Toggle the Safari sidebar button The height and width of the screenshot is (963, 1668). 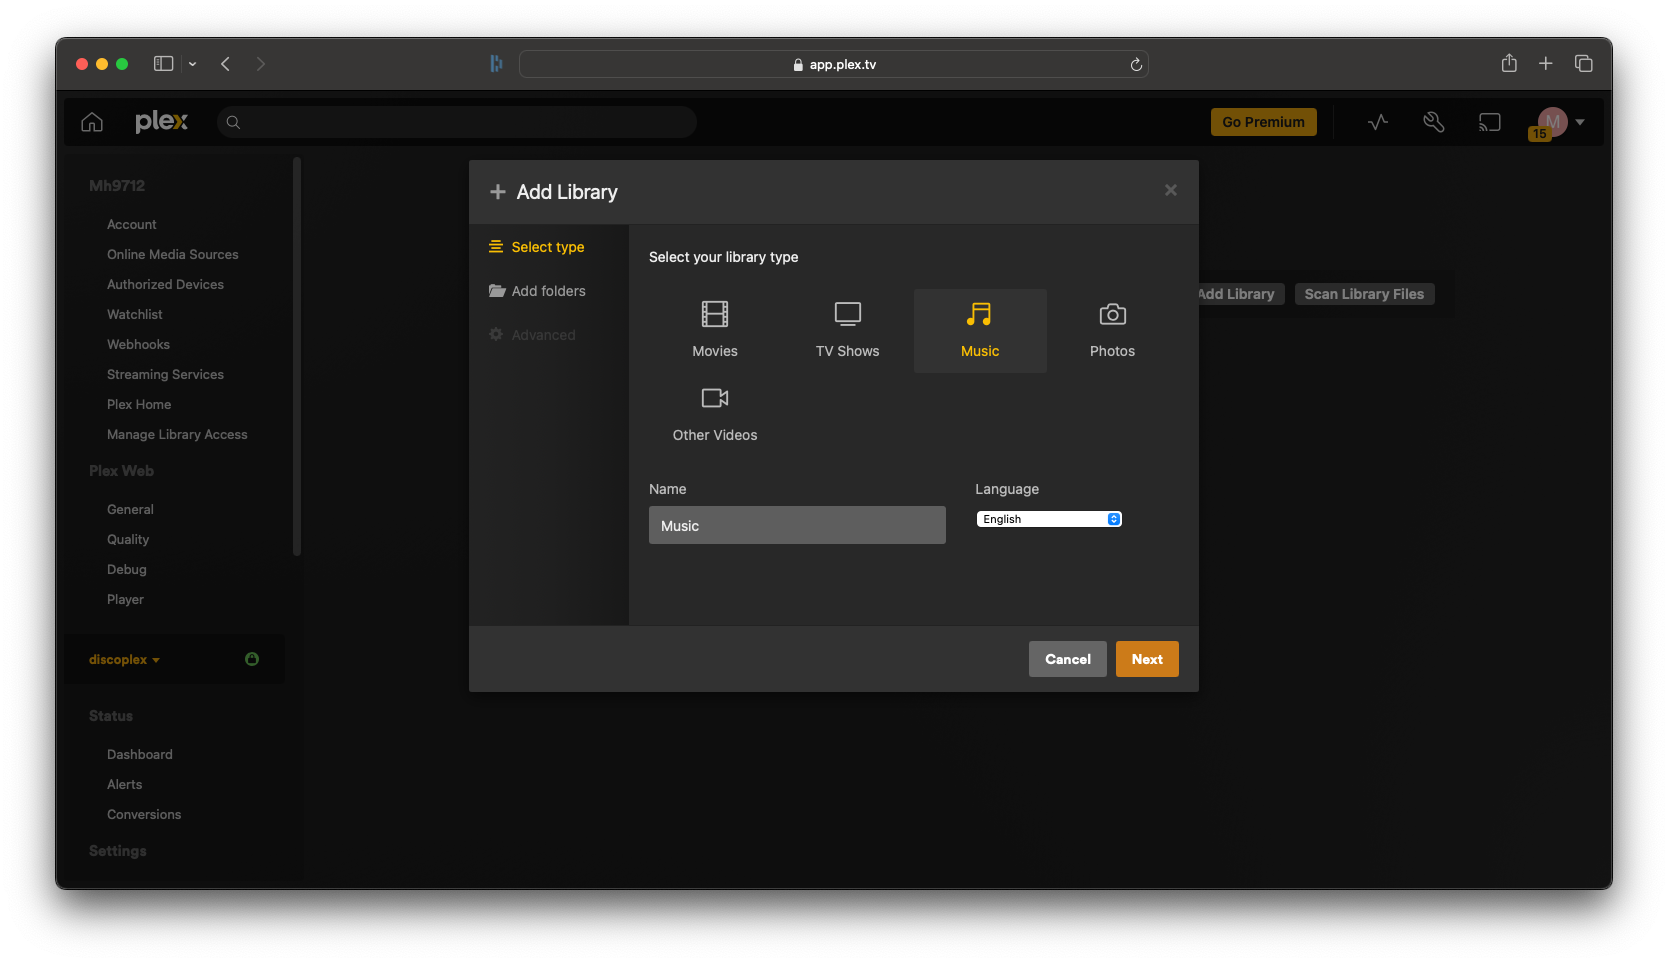(x=164, y=64)
